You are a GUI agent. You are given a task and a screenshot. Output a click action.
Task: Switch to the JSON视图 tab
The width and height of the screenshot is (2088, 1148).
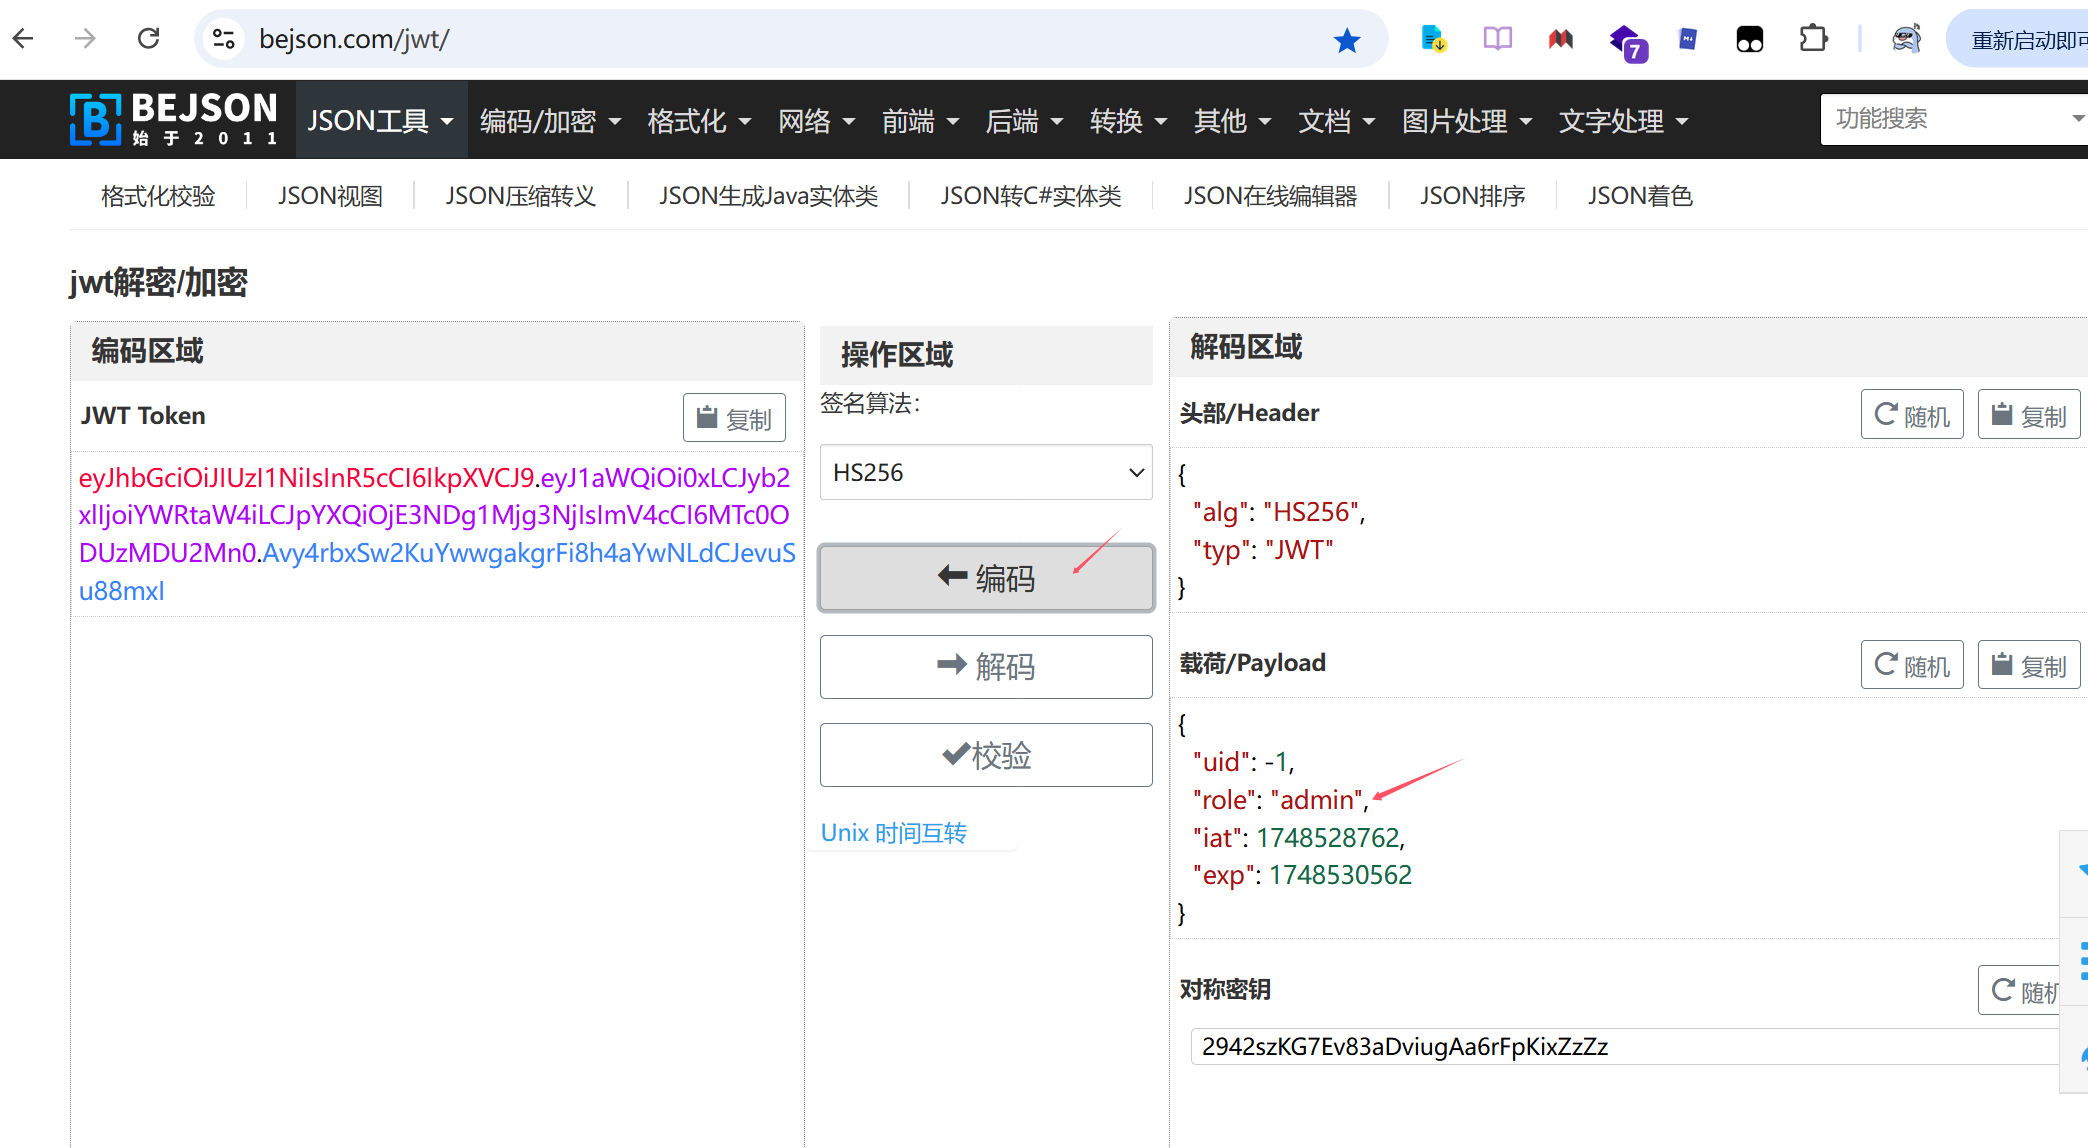point(330,196)
